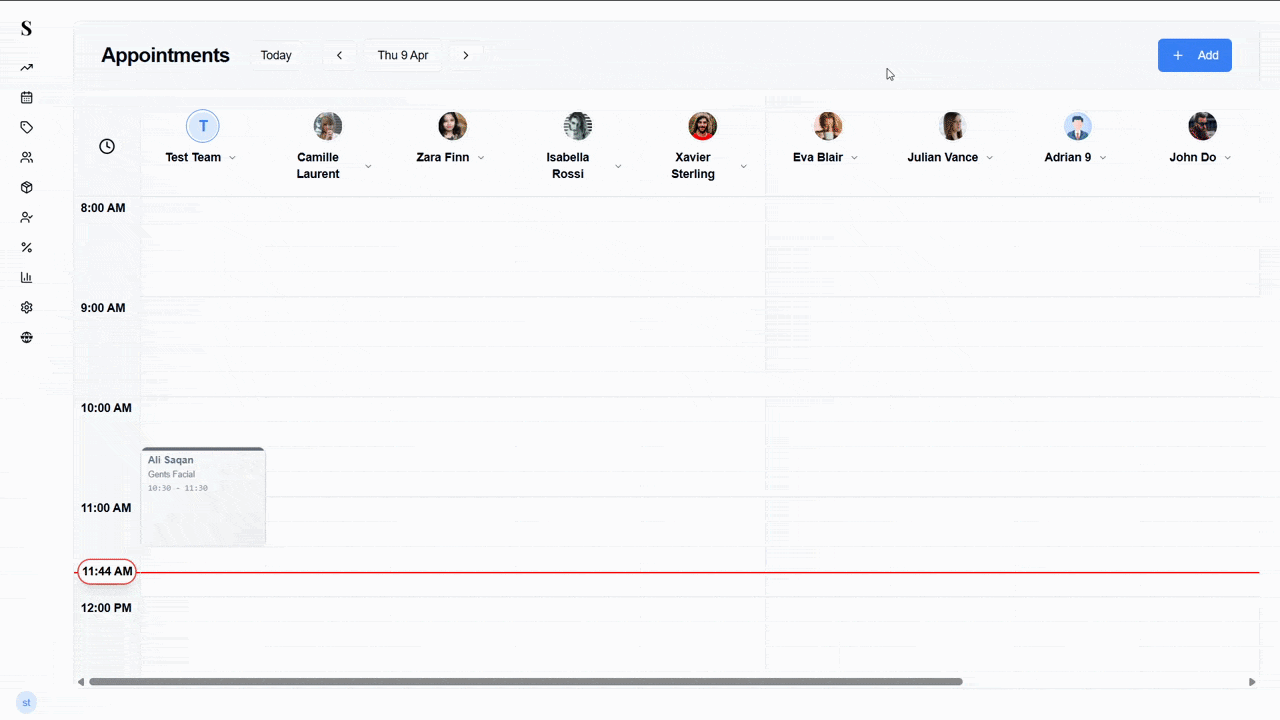Image resolution: width=1280 pixels, height=720 pixels.
Task: Open the settings gear icon
Action: 27,308
